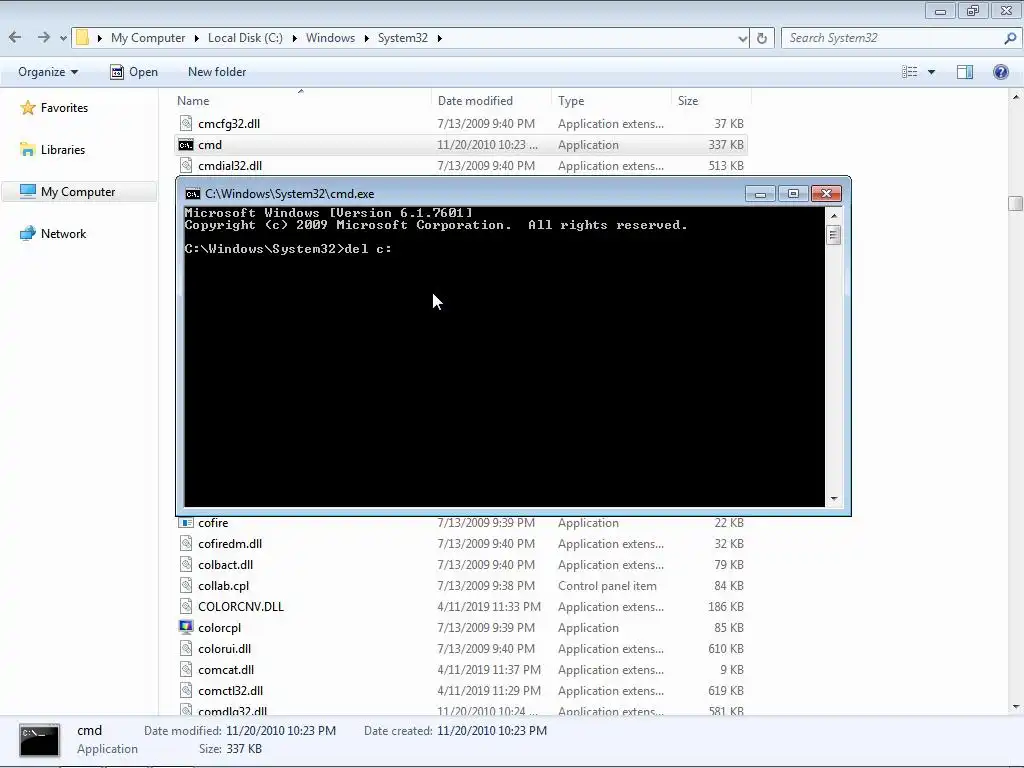Screen dimensions: 1024x768
Task: Sort by the Size column header
Action: 688,101
